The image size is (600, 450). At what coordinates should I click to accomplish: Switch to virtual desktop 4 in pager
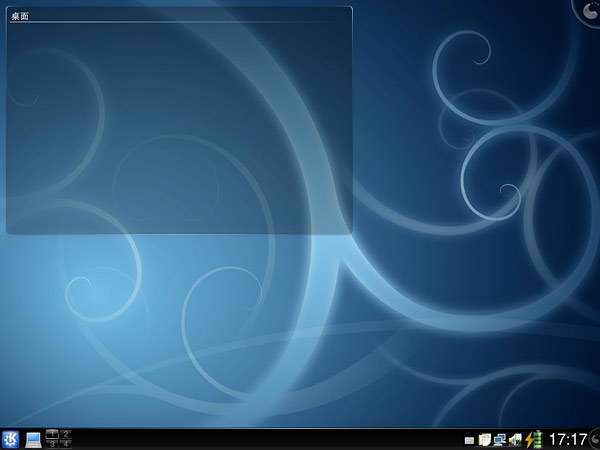pos(65,444)
